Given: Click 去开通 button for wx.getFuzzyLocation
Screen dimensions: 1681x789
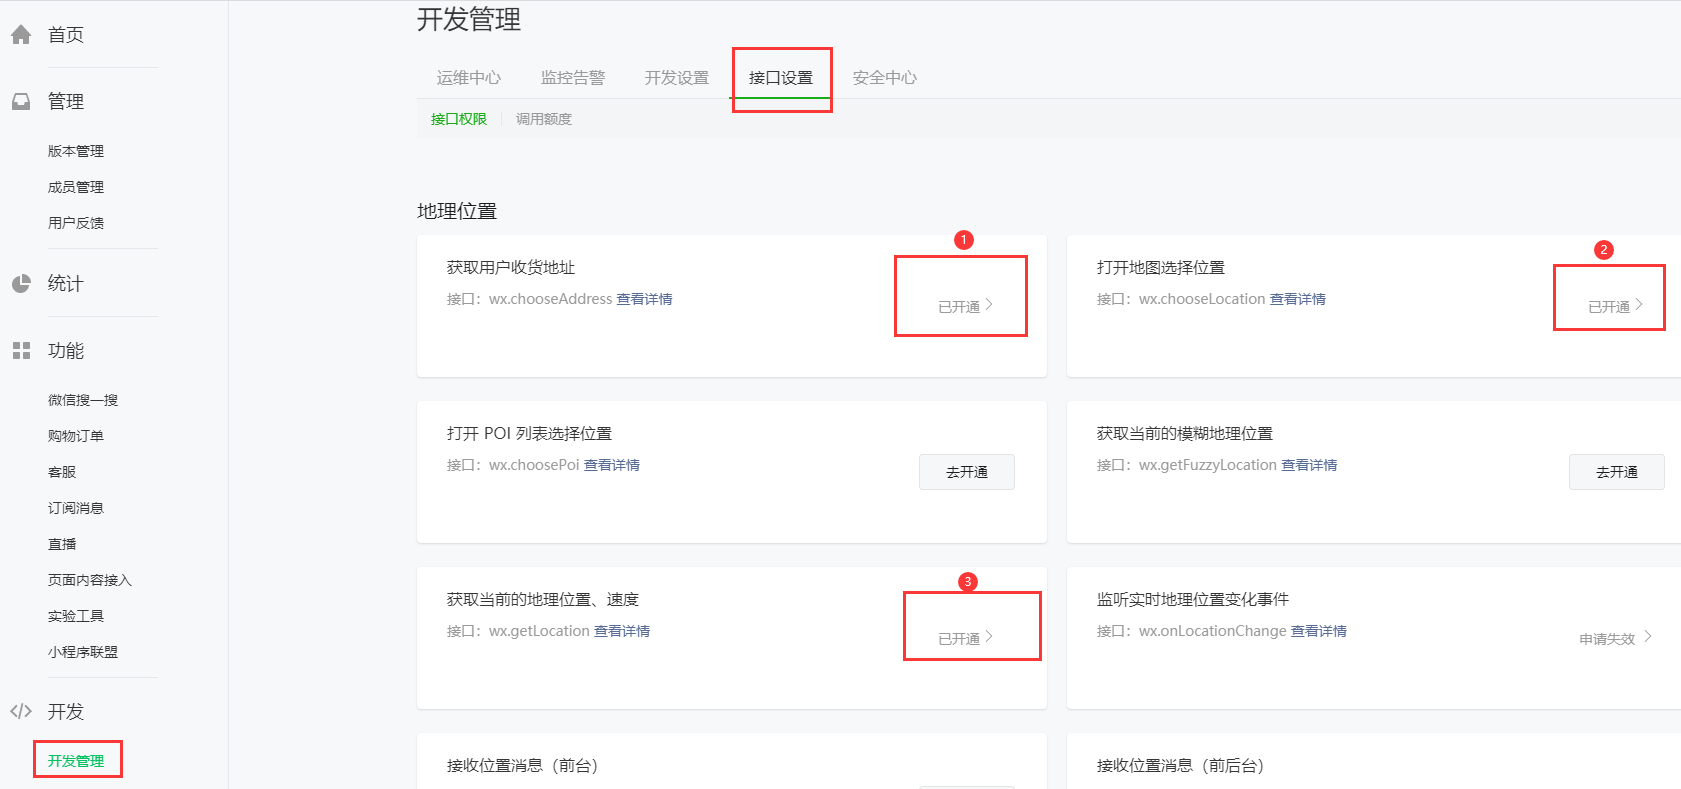Looking at the screenshot, I should (x=1616, y=472).
